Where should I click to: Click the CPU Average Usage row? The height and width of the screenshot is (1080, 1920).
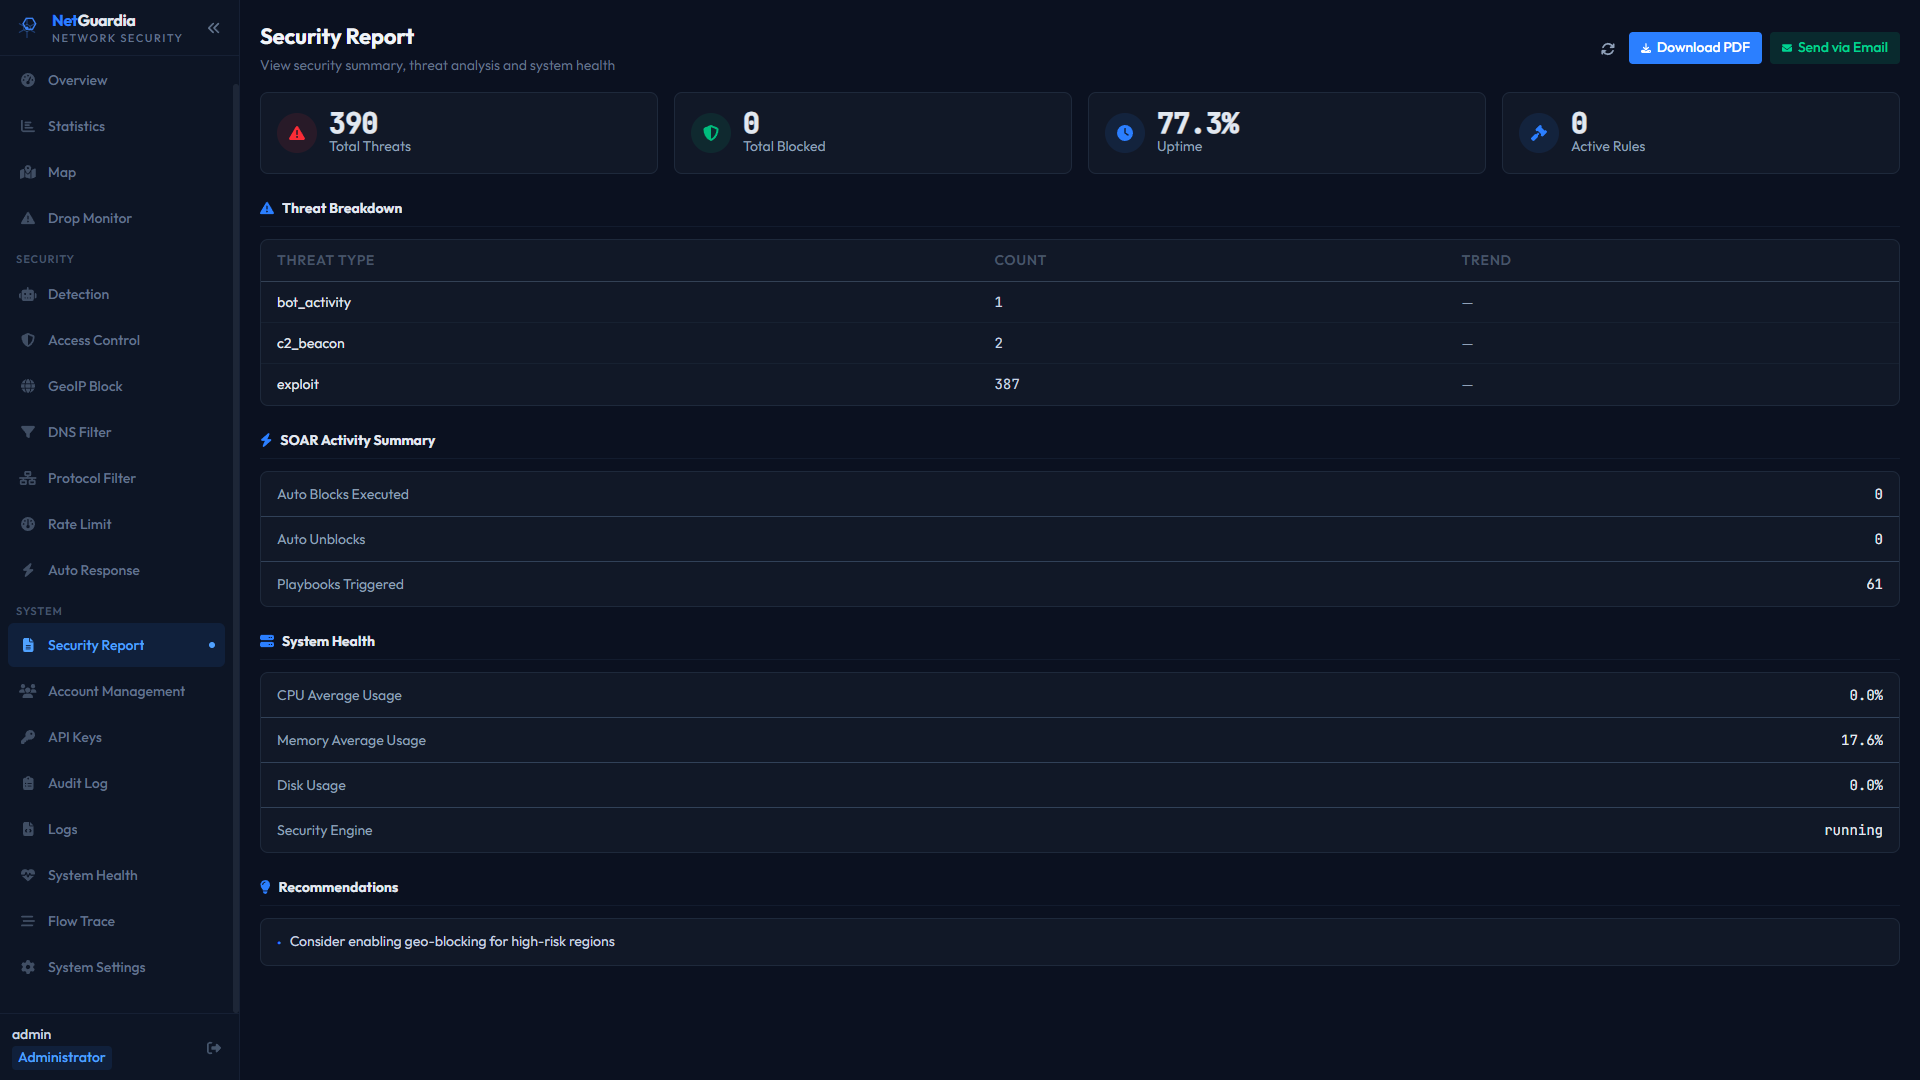1079,695
